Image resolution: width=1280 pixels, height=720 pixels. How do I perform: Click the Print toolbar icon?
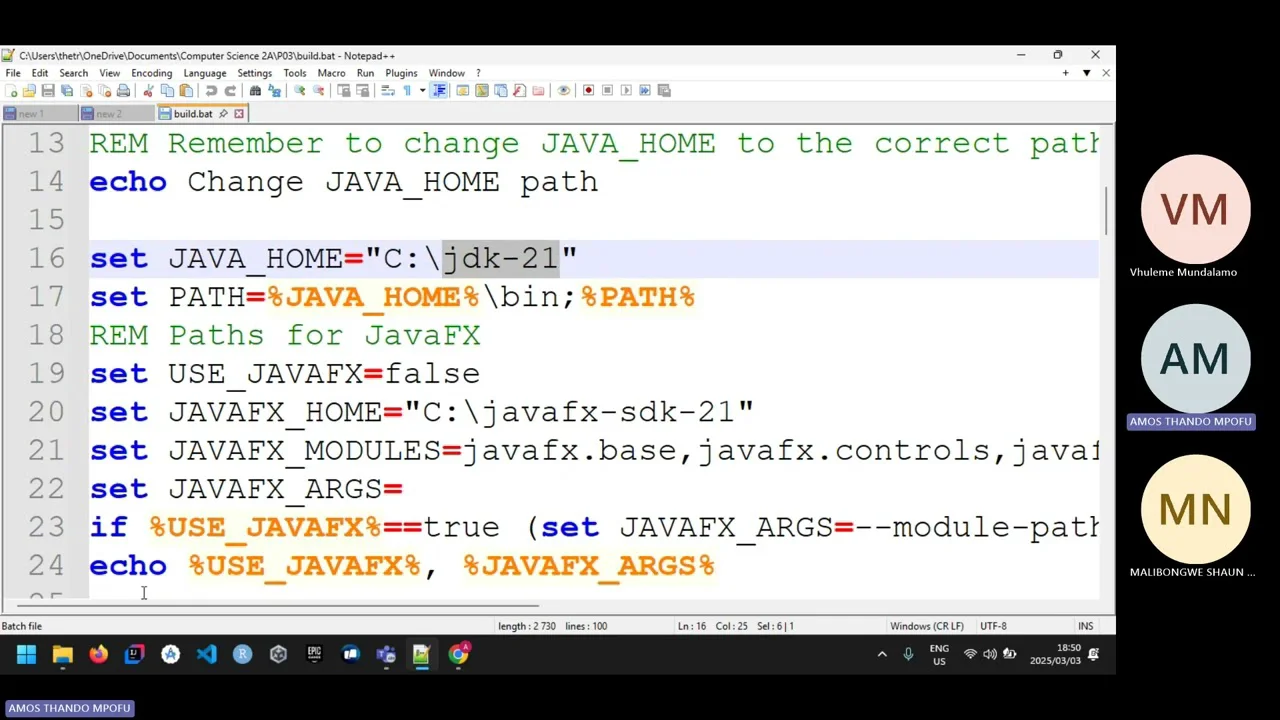click(123, 90)
